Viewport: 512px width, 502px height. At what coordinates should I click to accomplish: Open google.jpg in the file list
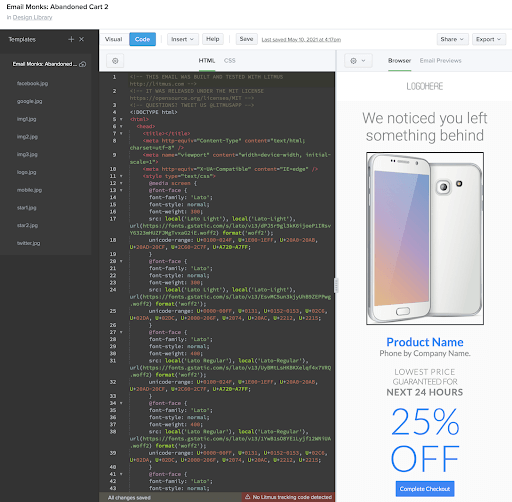point(30,101)
